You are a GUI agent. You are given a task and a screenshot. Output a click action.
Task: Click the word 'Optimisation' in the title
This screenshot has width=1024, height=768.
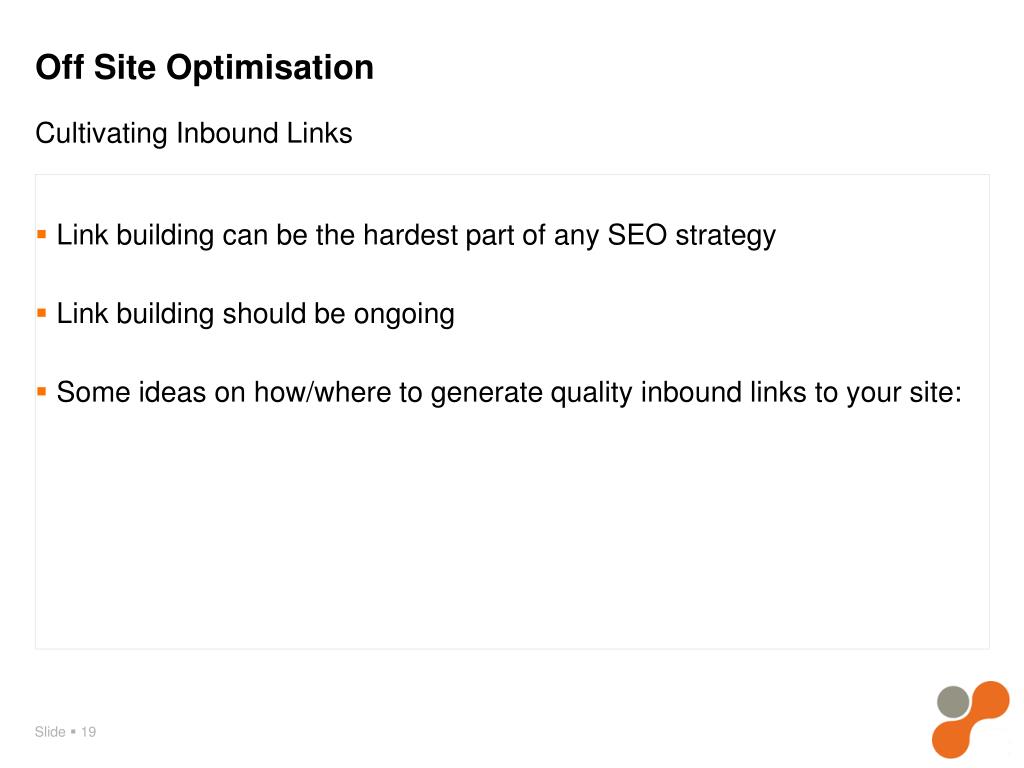click(x=270, y=68)
